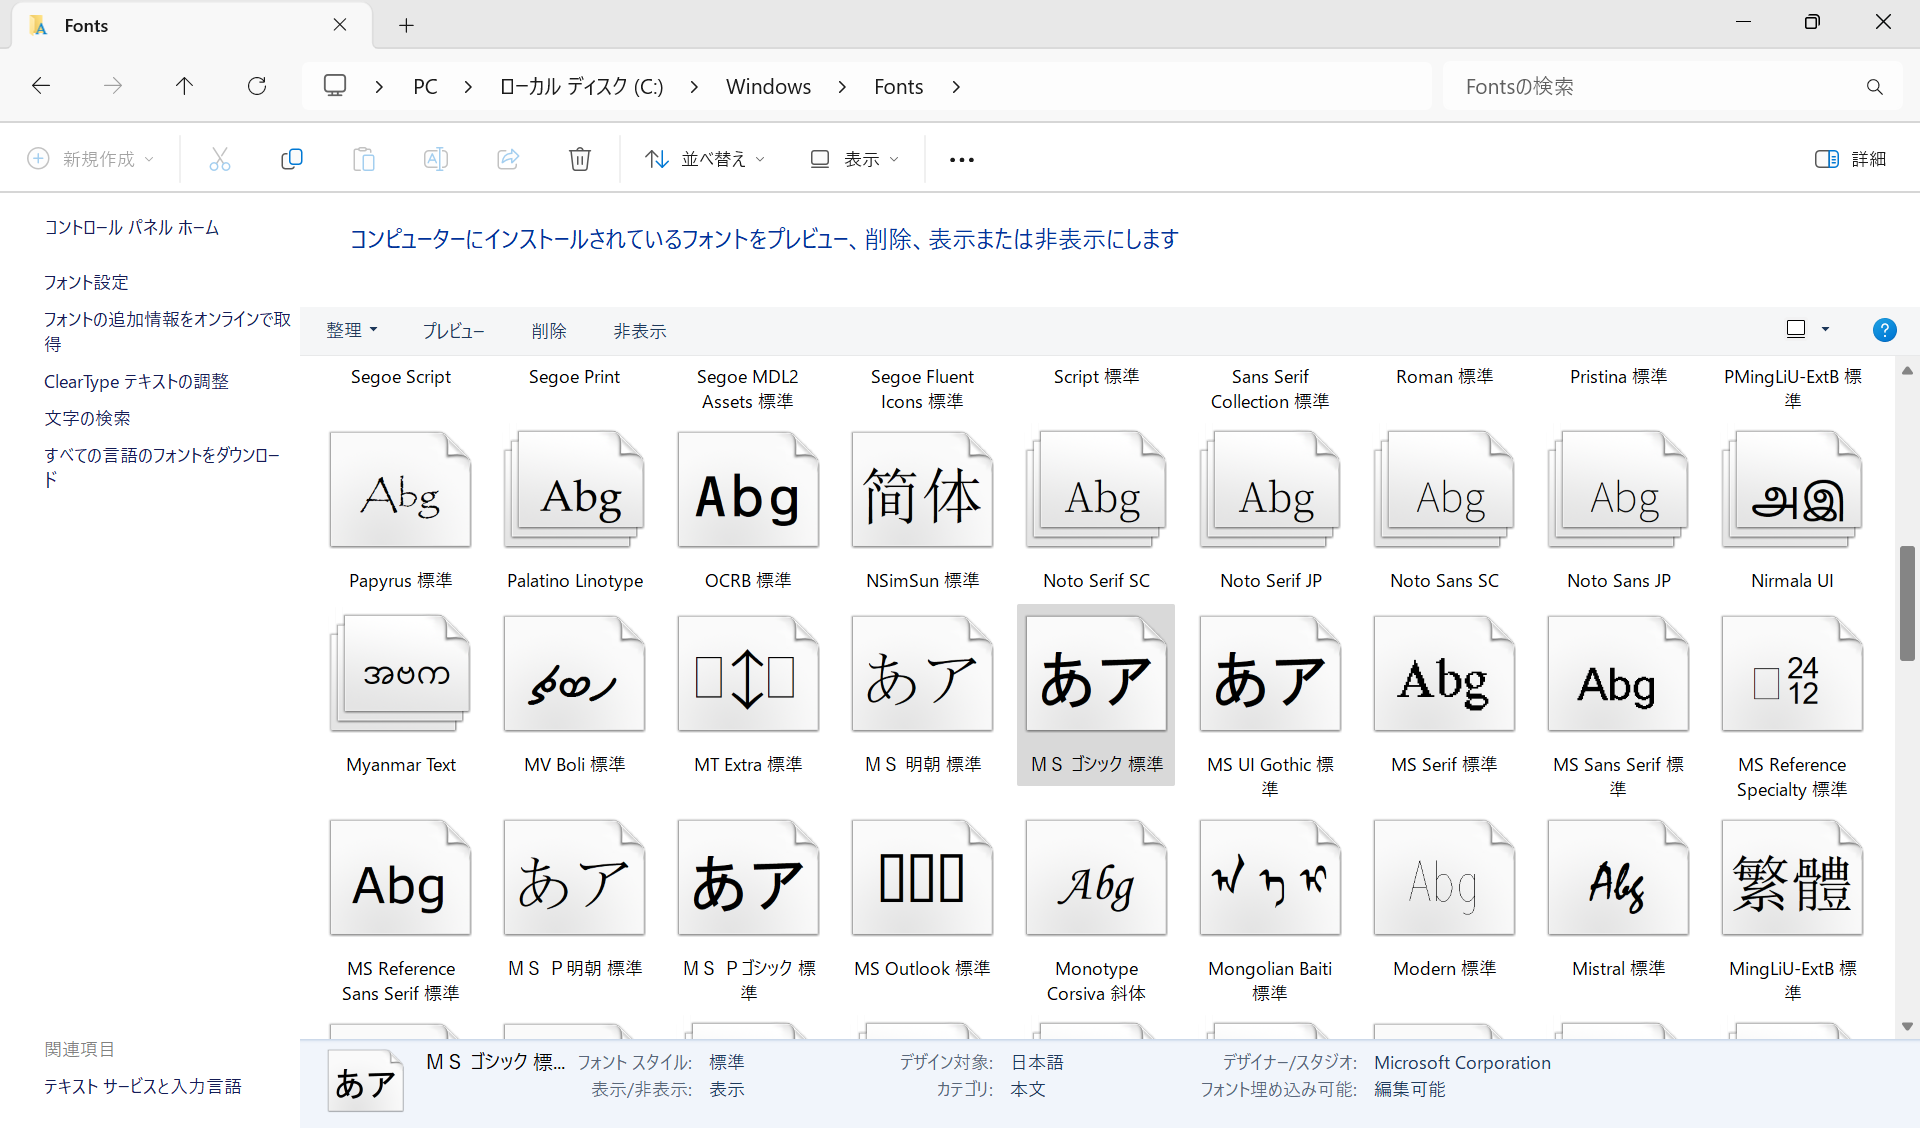Click the copy icon in toolbar
1920x1128 pixels.
292,159
